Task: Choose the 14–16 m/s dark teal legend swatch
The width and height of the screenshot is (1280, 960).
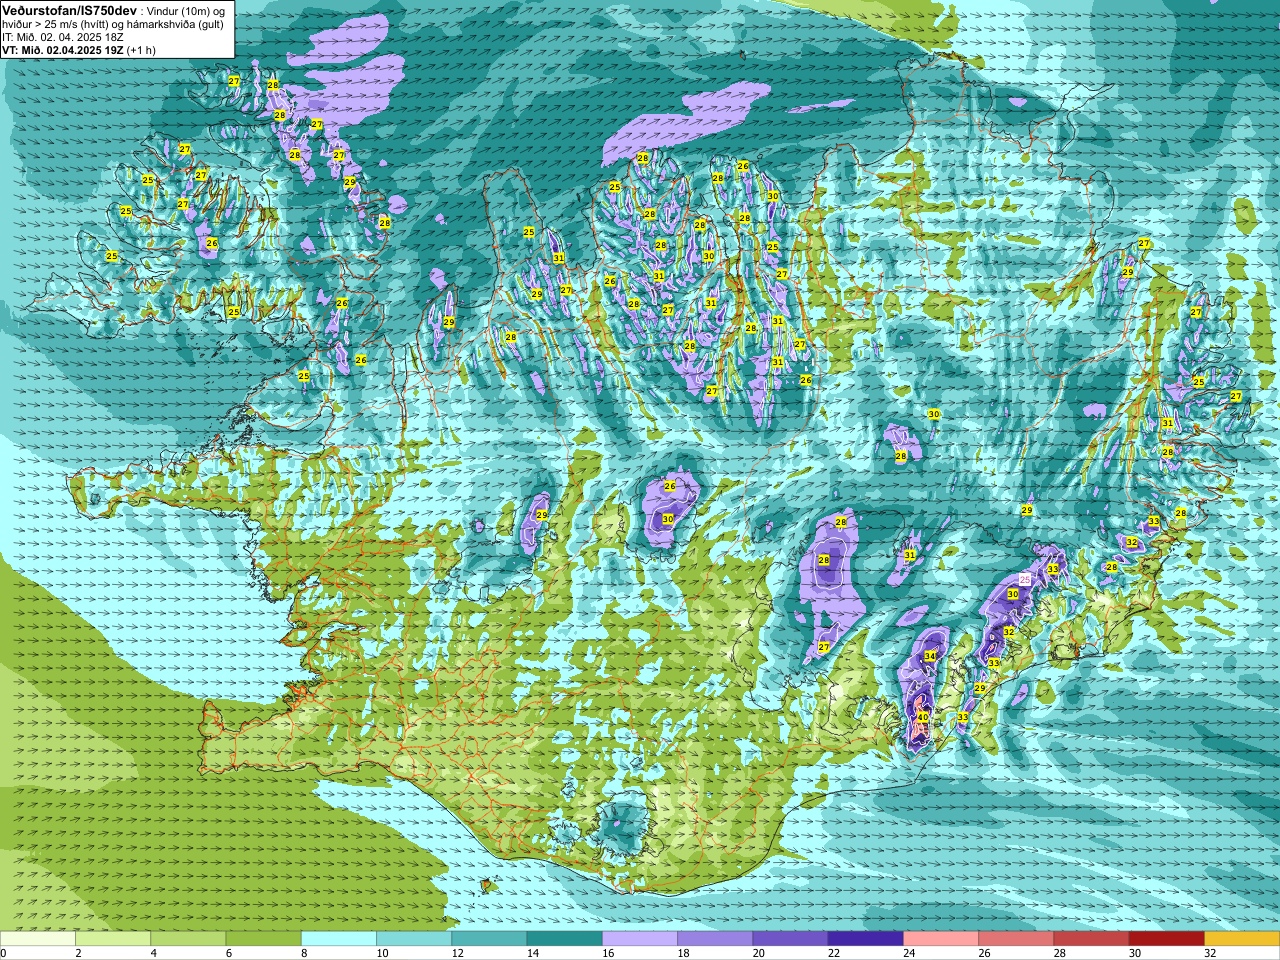Action: pyautogui.click(x=565, y=939)
